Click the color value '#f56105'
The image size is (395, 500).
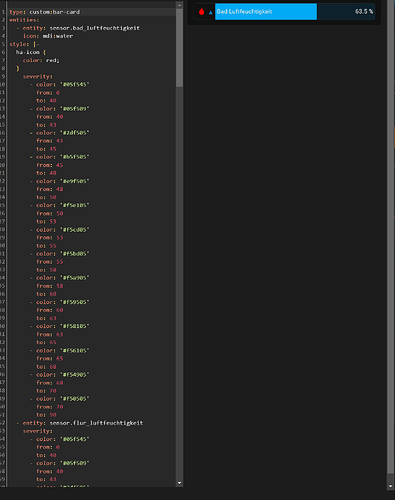[75, 350]
